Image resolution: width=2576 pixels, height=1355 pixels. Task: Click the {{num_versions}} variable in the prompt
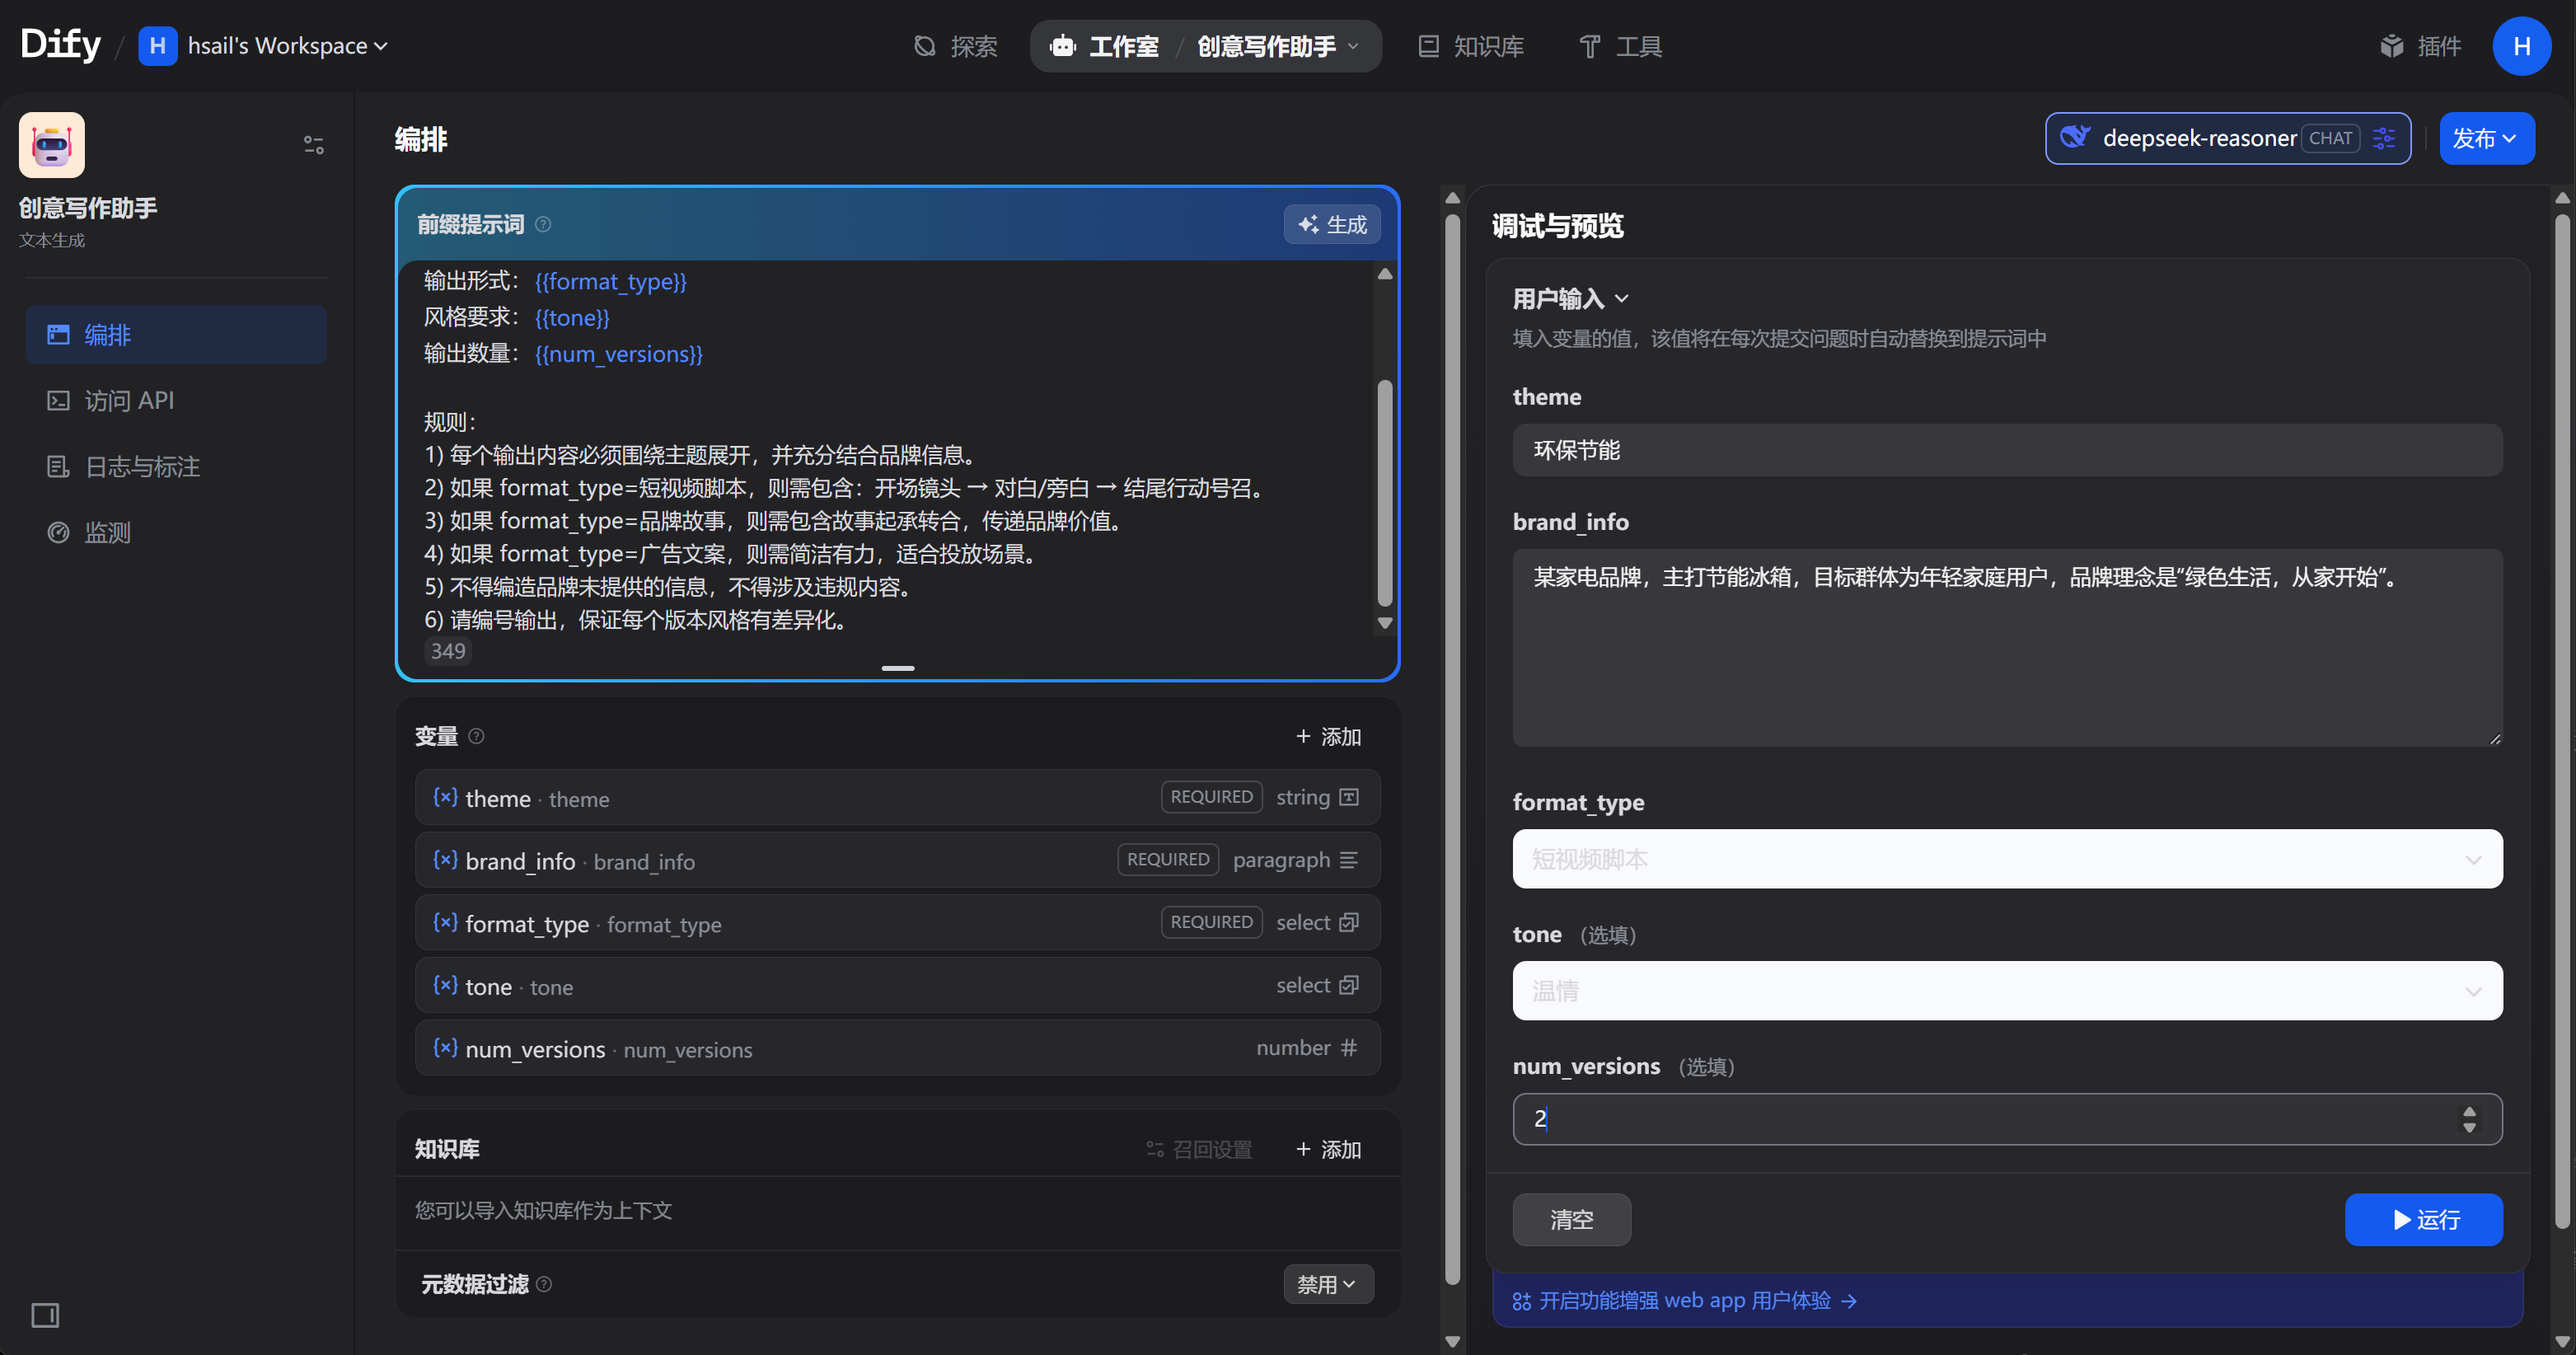click(x=618, y=354)
